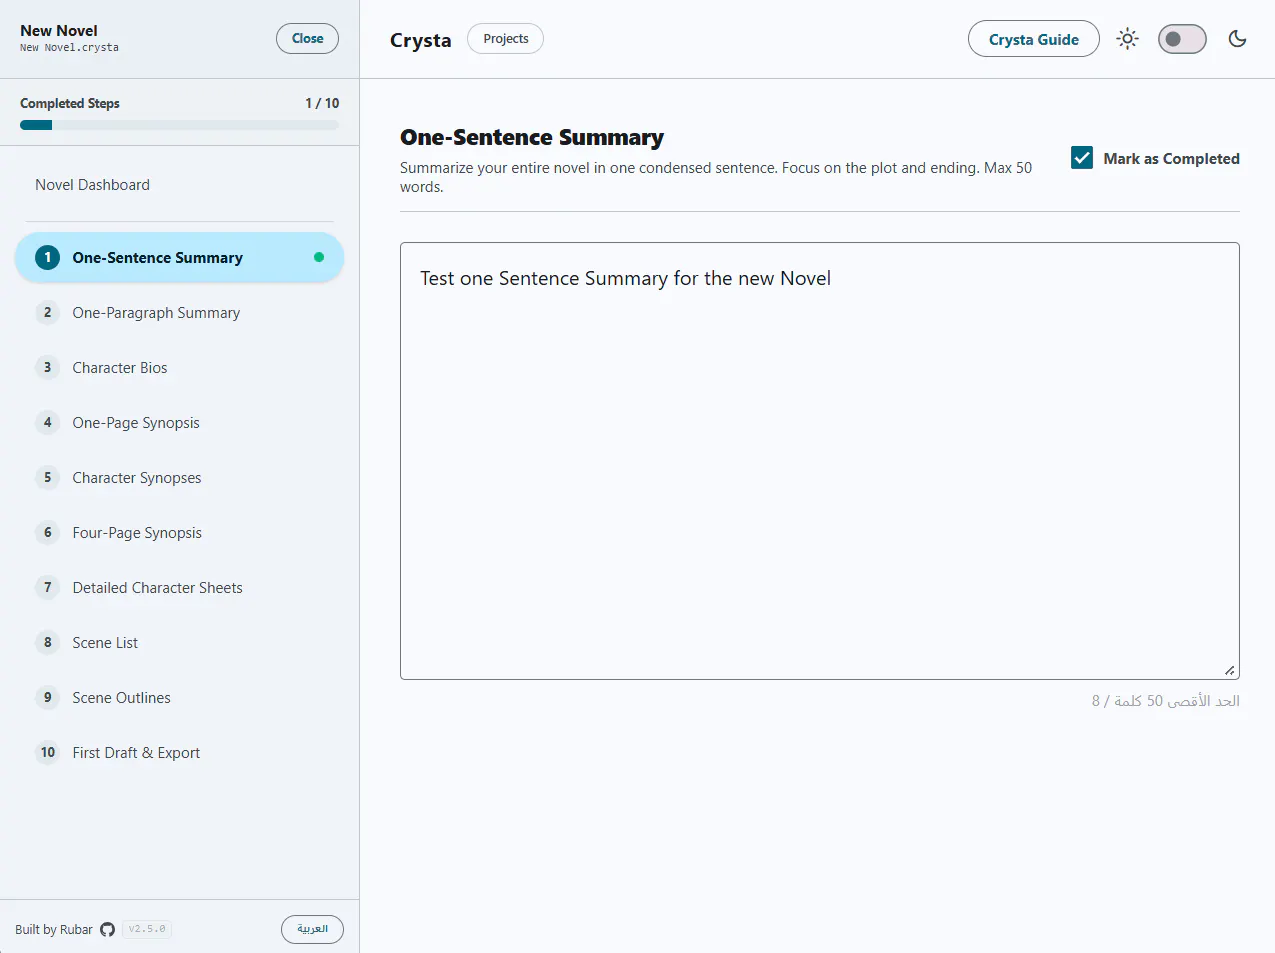Click step number 6 circle badge

(47, 532)
